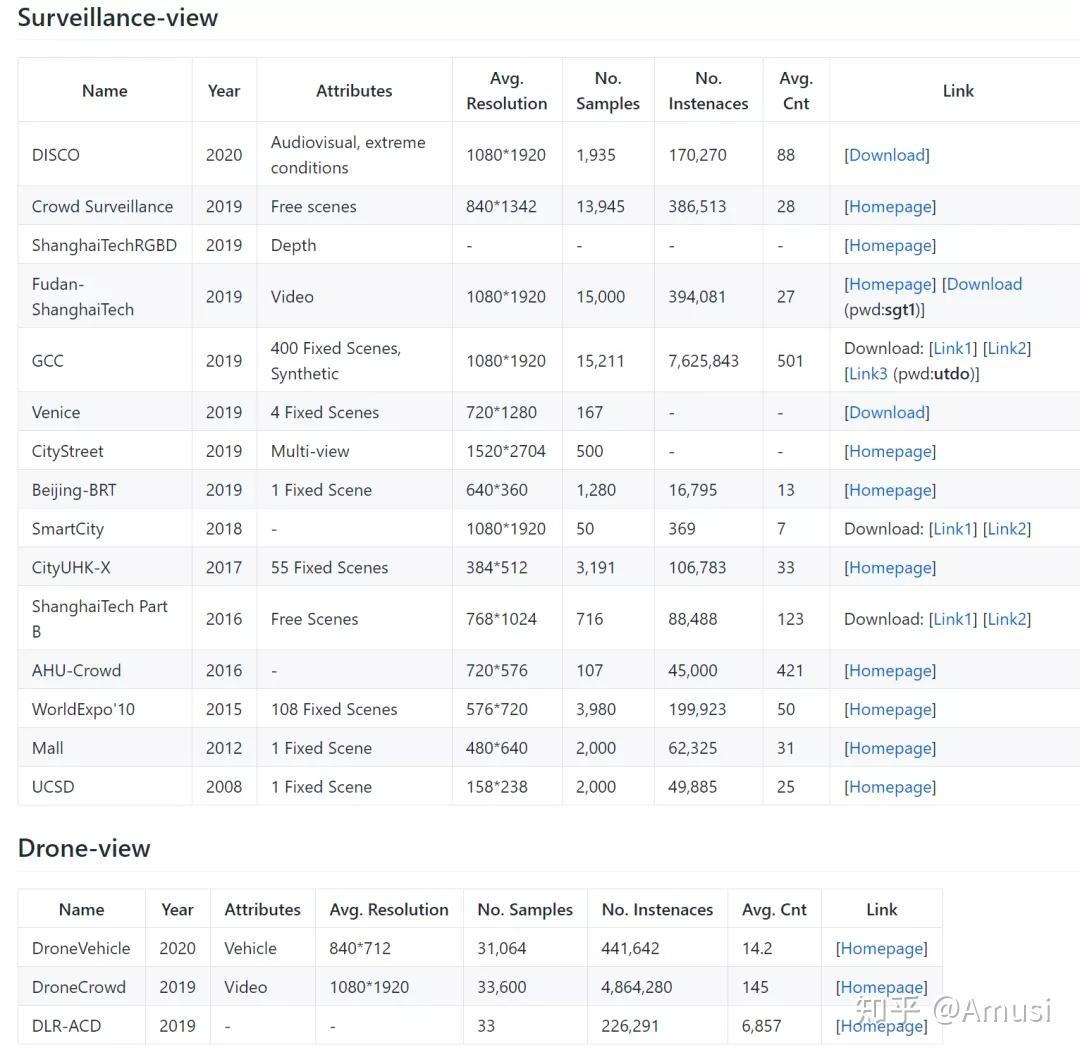Click the DroneVehicle Homepage link
Screen dimensions: 1080x1055
(881, 948)
